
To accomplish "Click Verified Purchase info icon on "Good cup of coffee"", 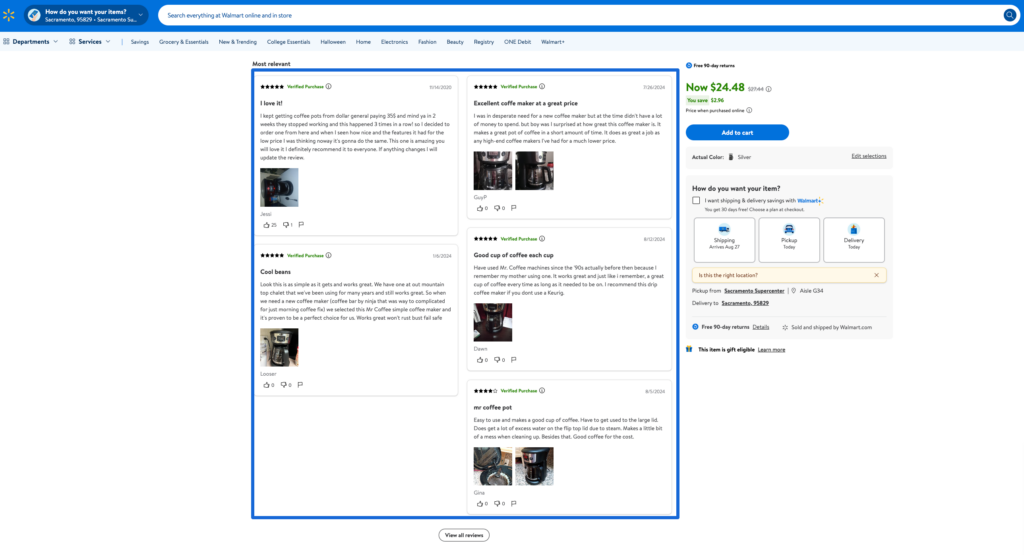I will (542, 238).
